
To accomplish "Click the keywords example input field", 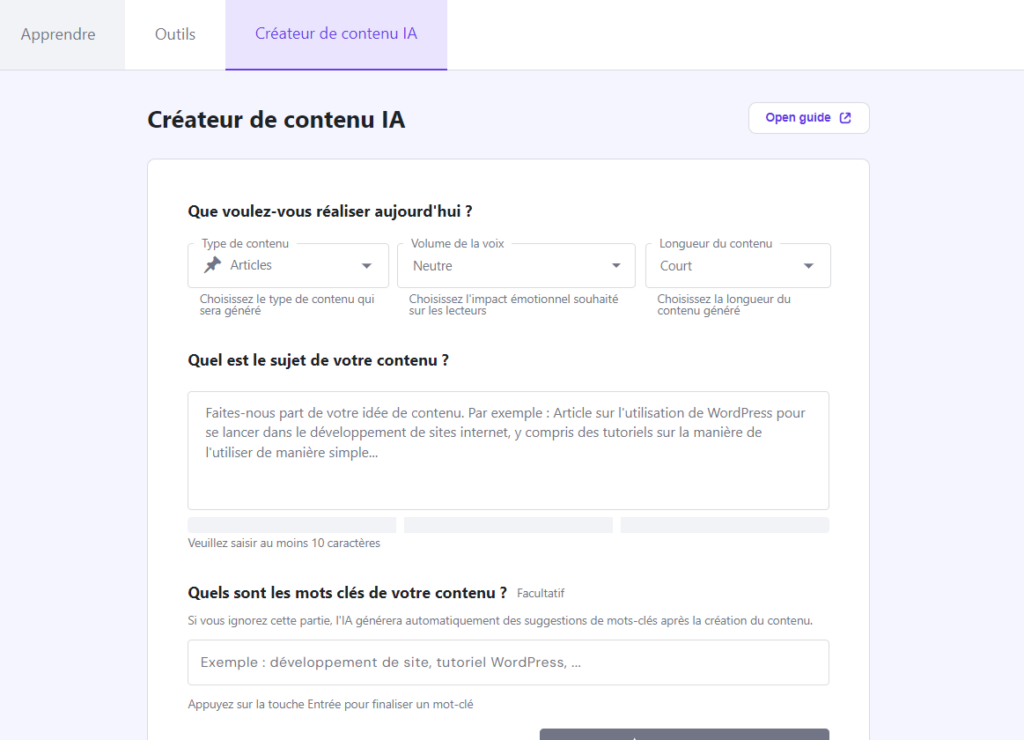I will click(x=508, y=662).
